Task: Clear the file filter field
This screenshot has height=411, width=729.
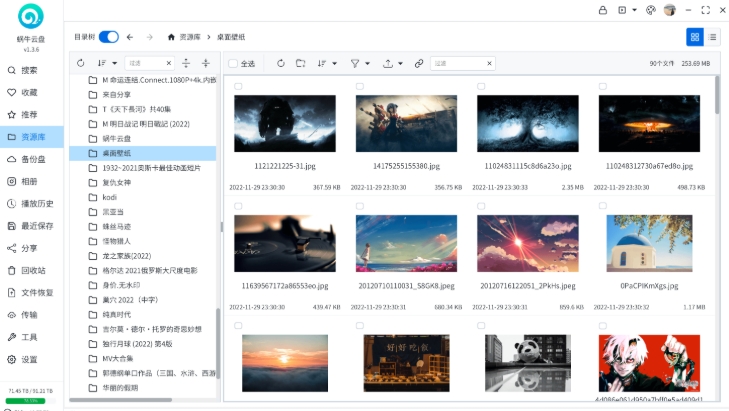Action: pyautogui.click(x=489, y=63)
